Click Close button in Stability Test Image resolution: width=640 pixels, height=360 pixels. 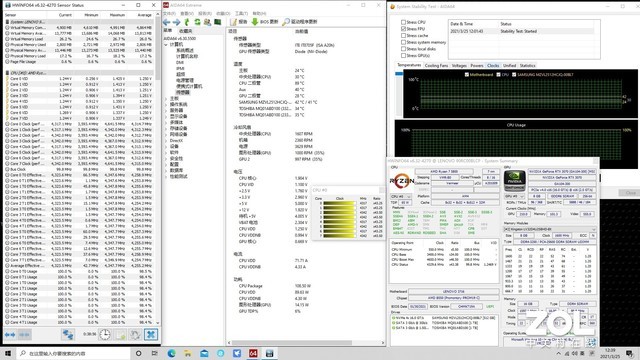[x=631, y=193]
